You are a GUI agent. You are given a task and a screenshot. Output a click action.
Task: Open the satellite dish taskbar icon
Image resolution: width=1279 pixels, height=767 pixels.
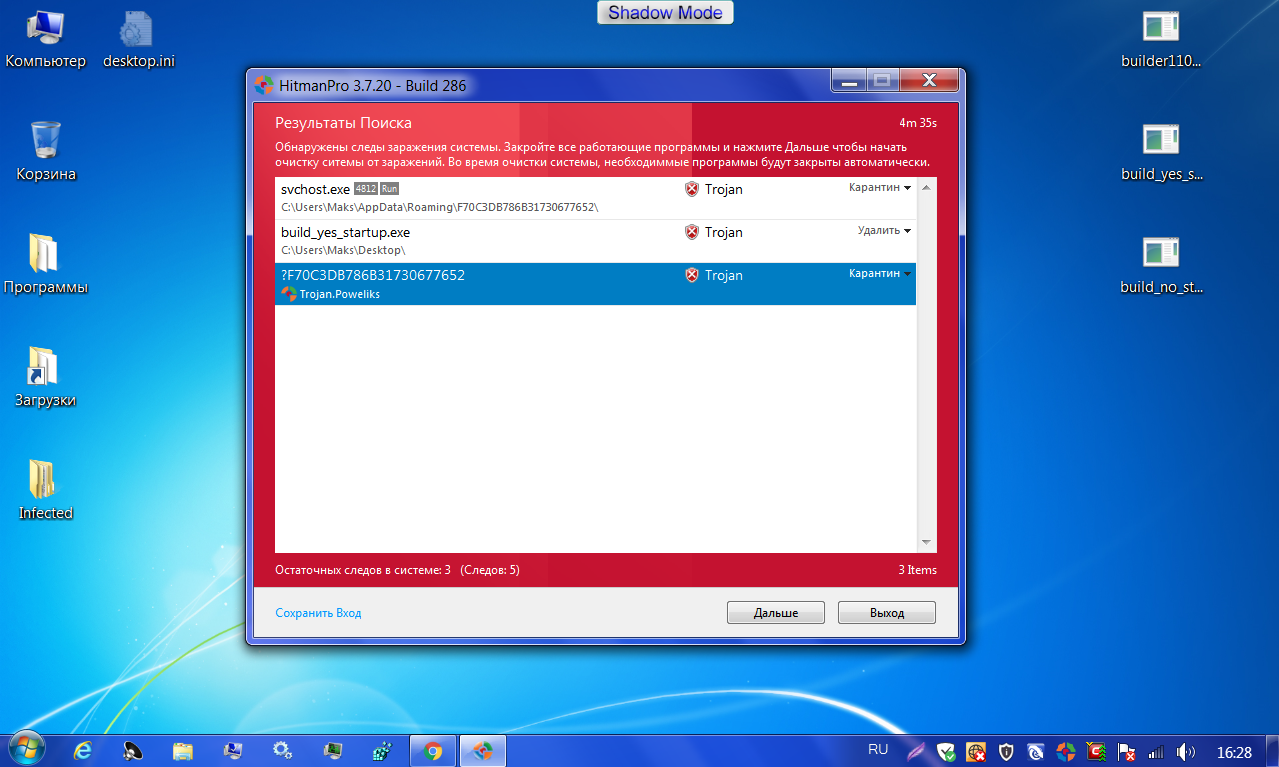click(x=133, y=750)
